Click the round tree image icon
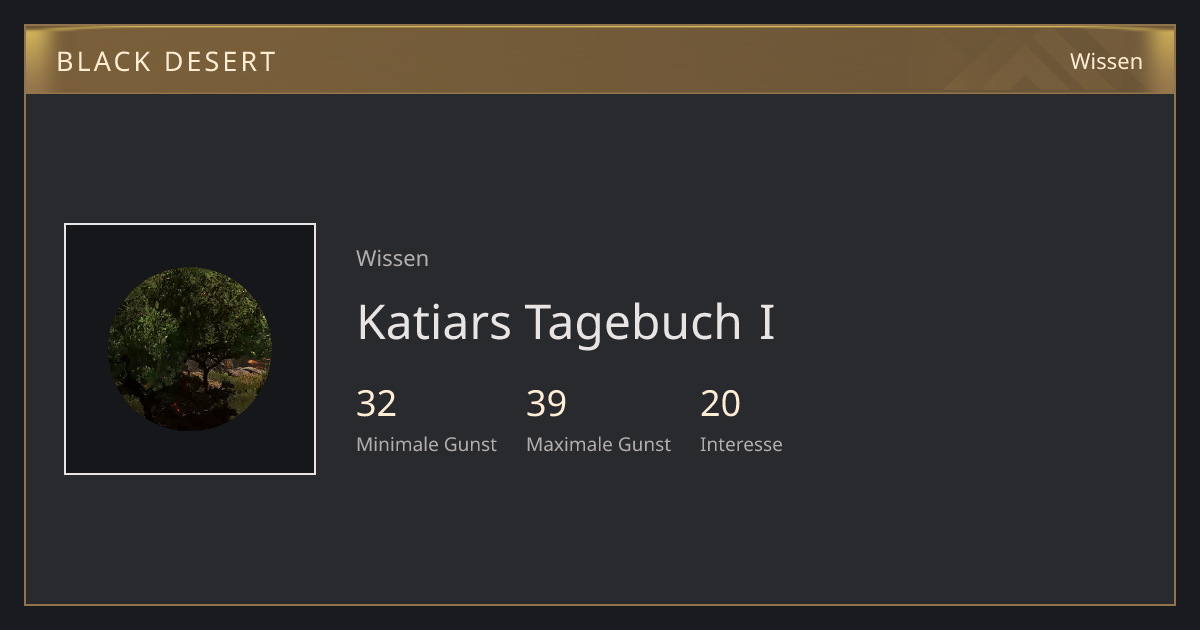Viewport: 1200px width, 630px height. click(x=190, y=349)
